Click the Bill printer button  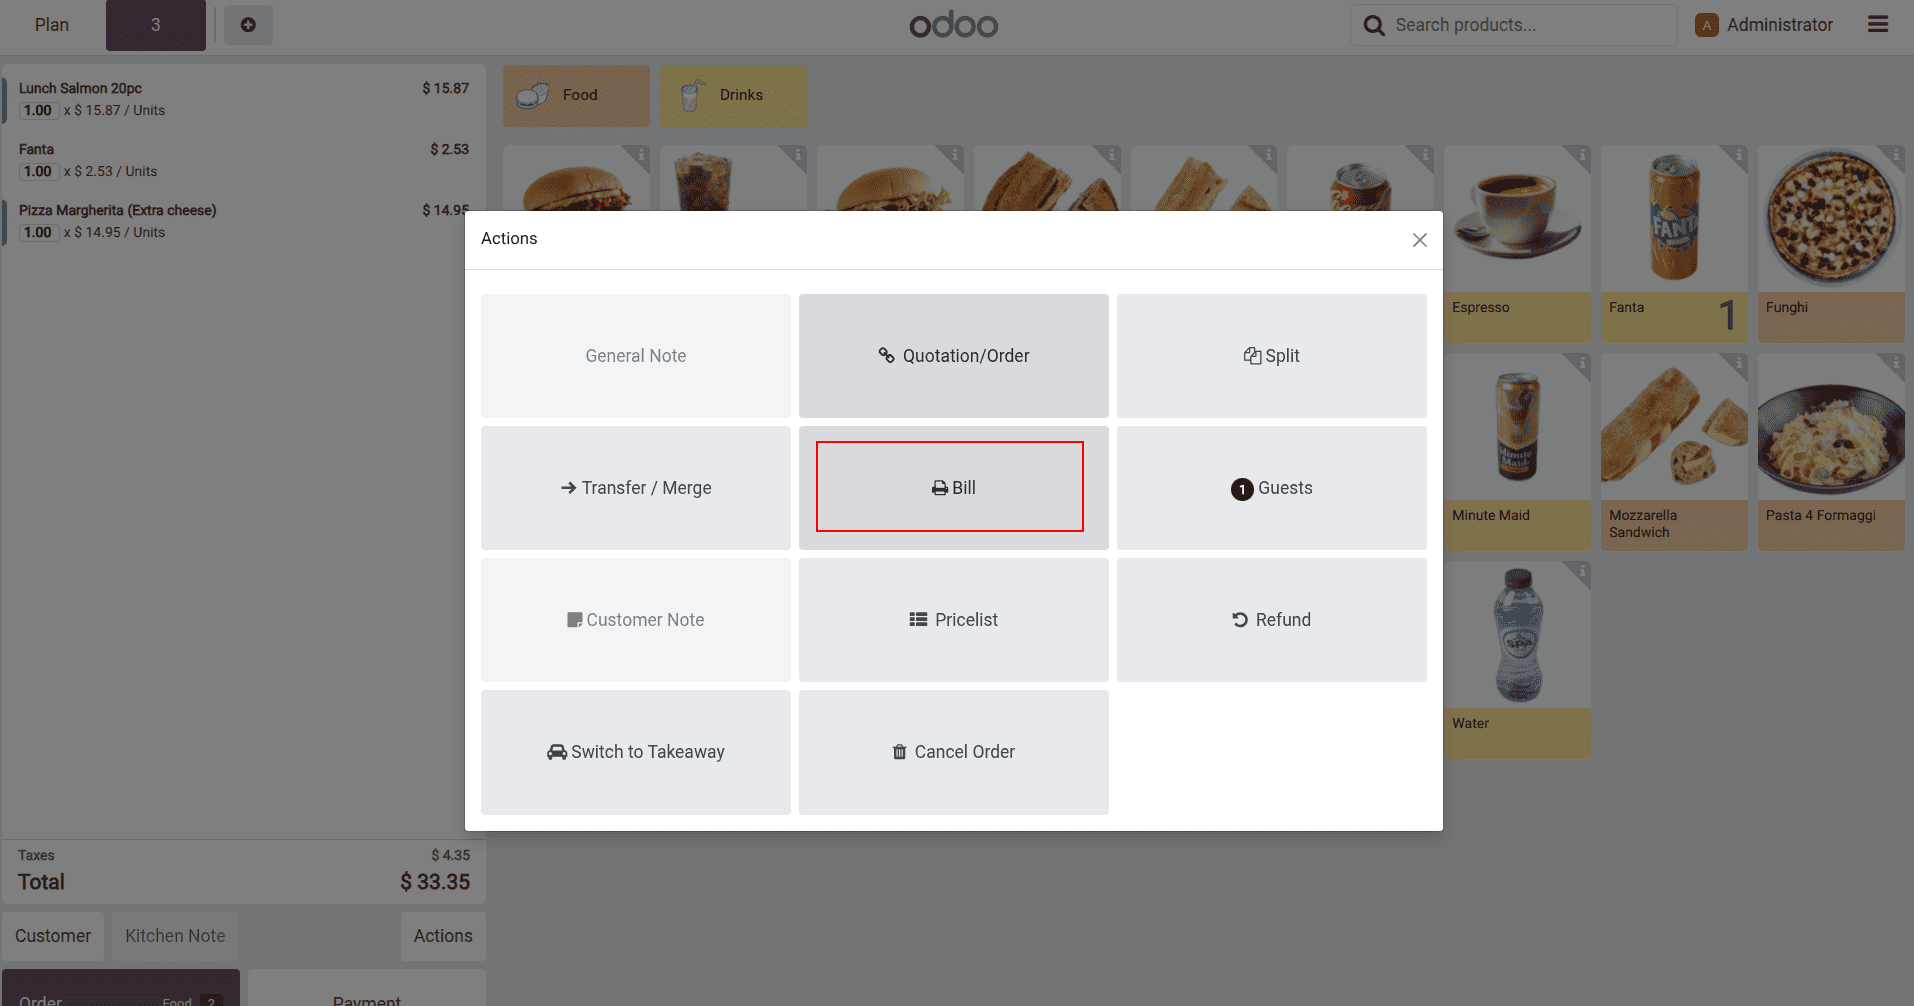(952, 488)
